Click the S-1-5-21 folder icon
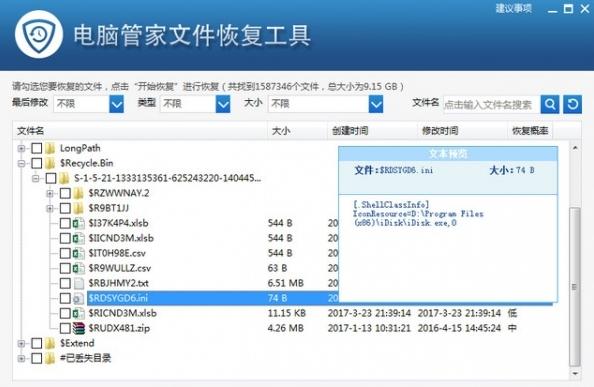The height and width of the screenshot is (387, 594). coord(64,178)
